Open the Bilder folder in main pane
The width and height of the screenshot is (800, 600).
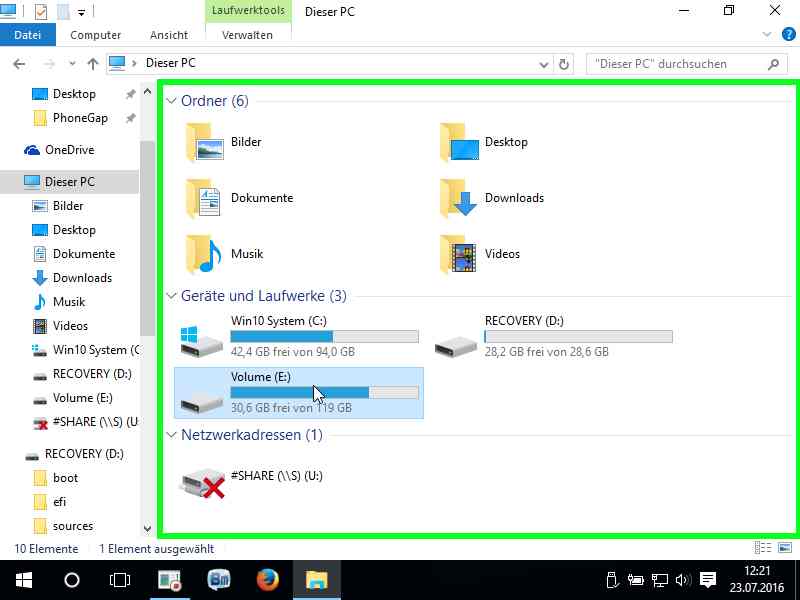(224, 142)
